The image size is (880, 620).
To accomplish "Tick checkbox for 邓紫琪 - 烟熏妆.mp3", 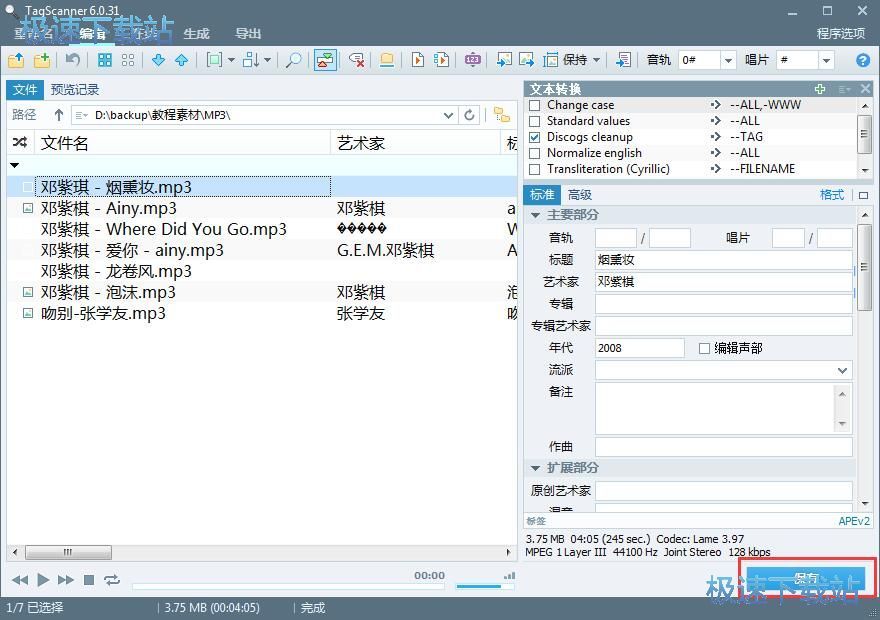I will 28,187.
